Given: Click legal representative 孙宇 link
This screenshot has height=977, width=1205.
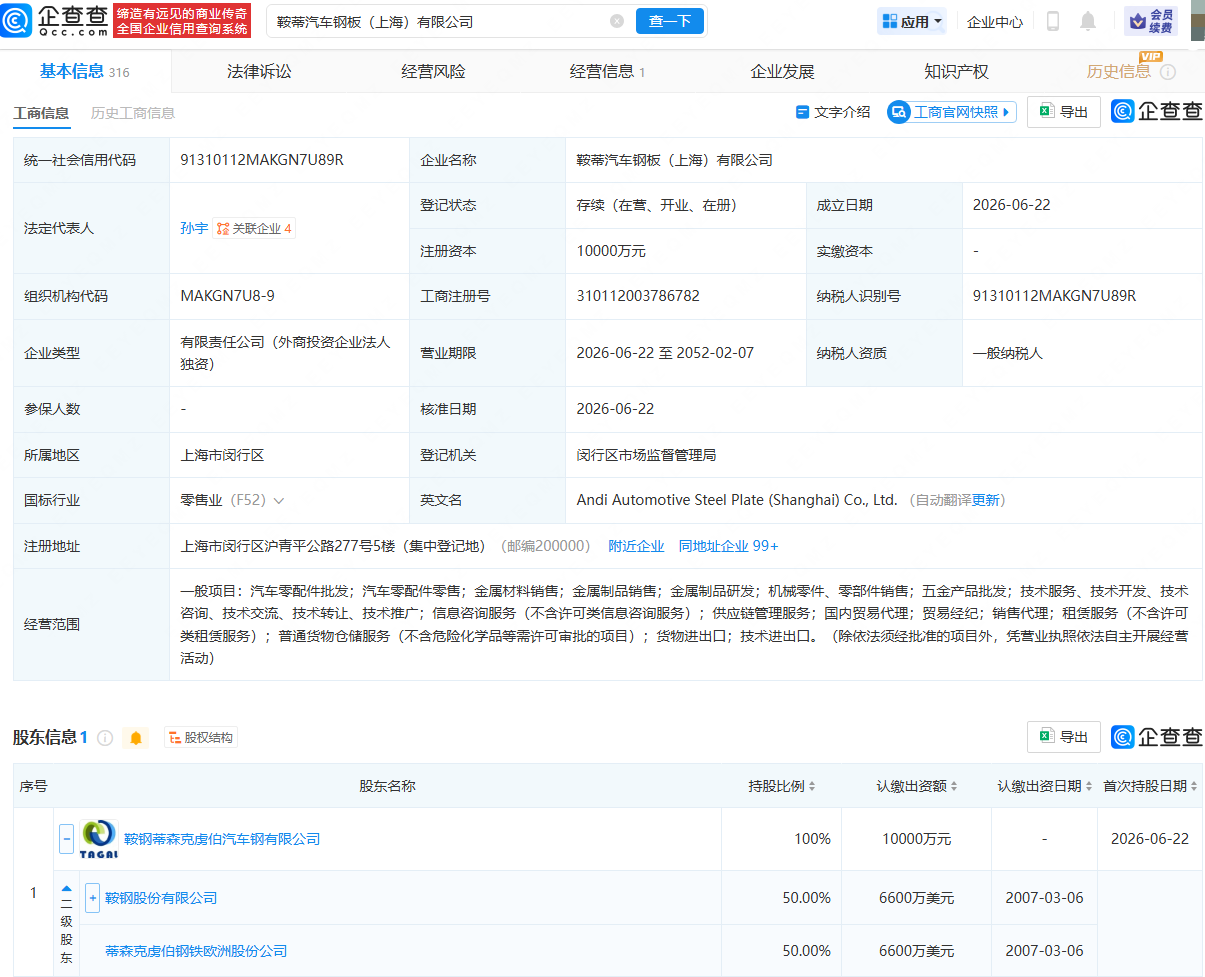Looking at the screenshot, I should coord(194,228).
